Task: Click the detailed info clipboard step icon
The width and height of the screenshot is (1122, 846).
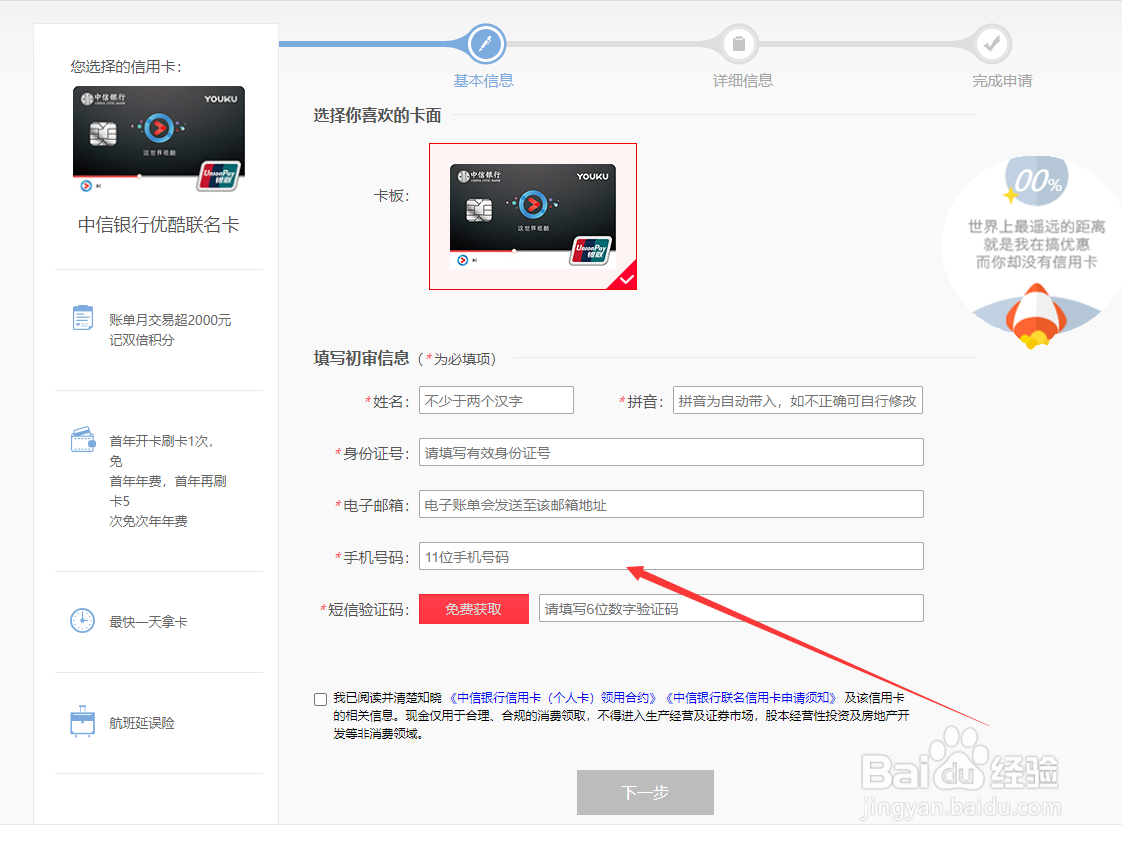Action: [739, 44]
